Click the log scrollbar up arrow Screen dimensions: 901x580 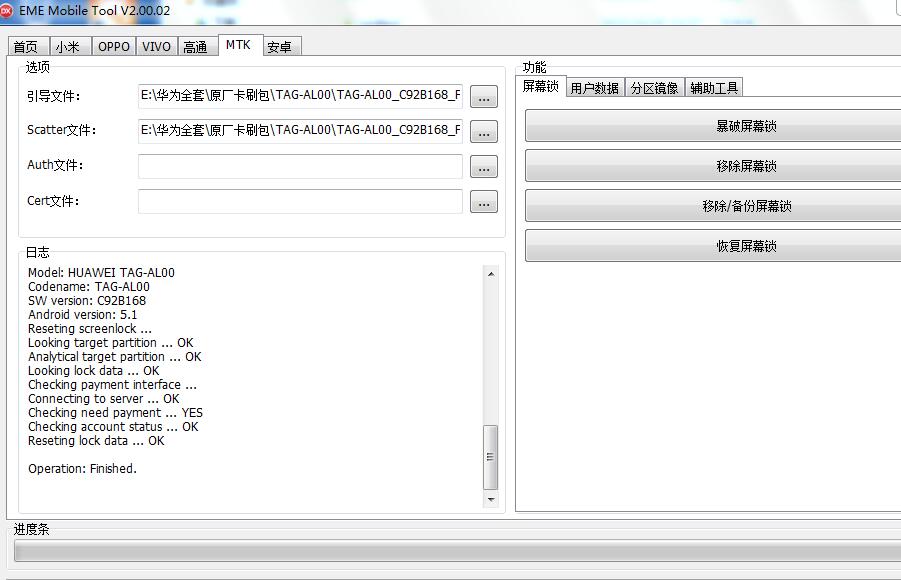(x=491, y=274)
